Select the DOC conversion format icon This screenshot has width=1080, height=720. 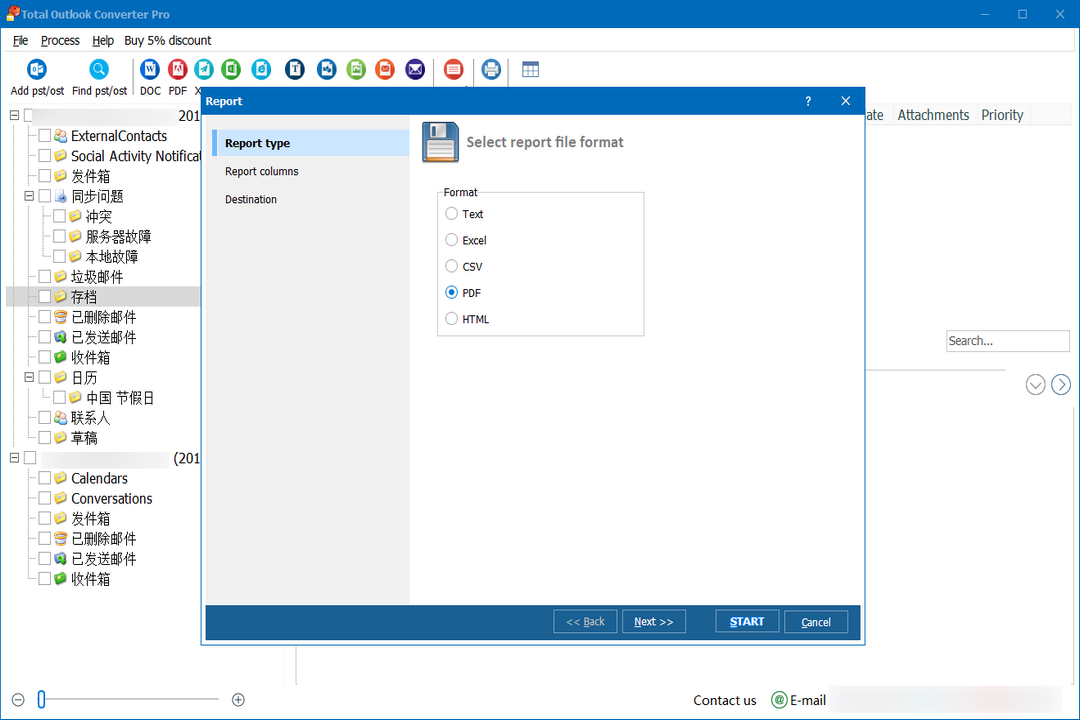(149, 69)
